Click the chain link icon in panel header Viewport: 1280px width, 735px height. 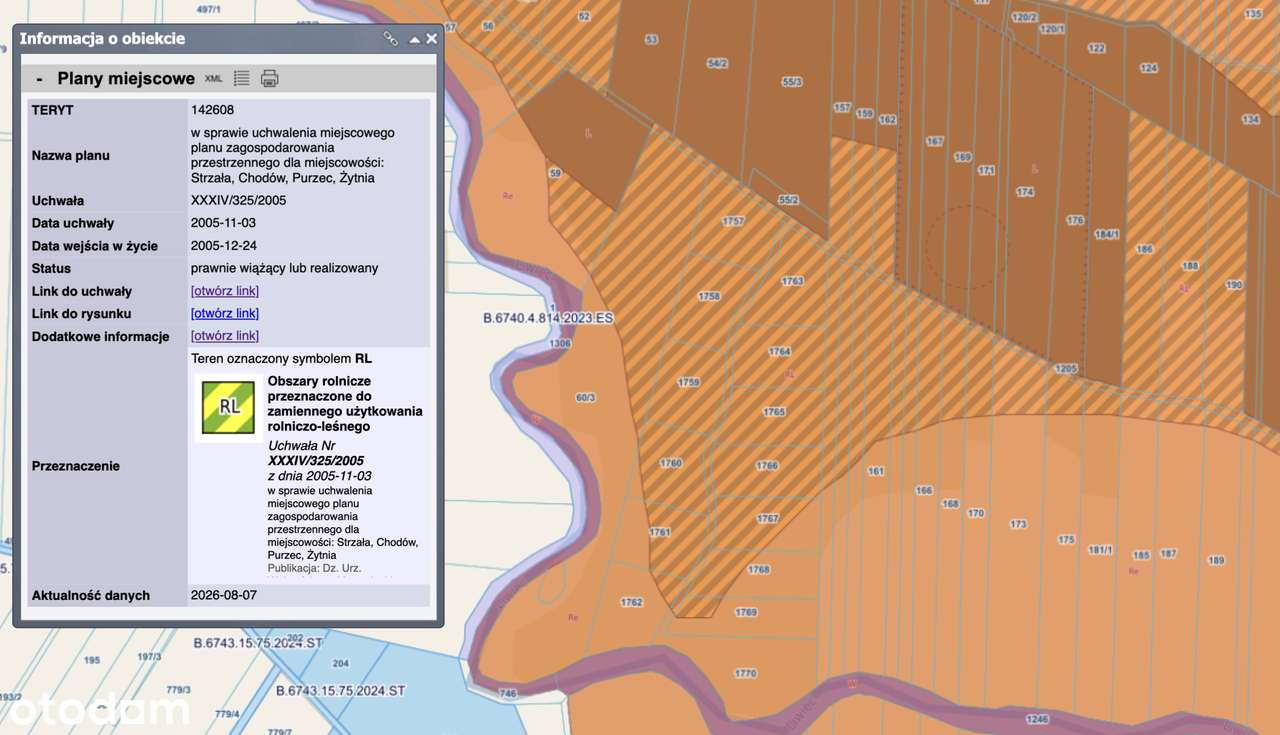(391, 39)
